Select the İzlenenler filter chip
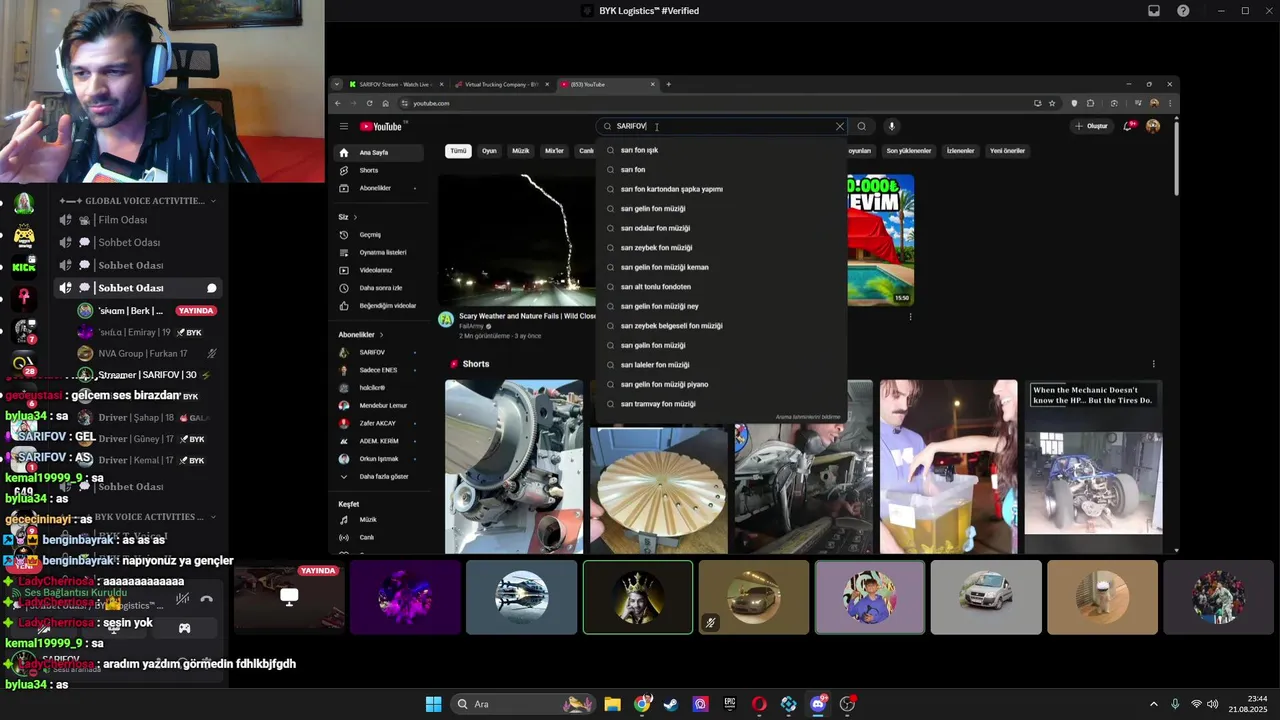This screenshot has height=720, width=1280. (x=960, y=151)
